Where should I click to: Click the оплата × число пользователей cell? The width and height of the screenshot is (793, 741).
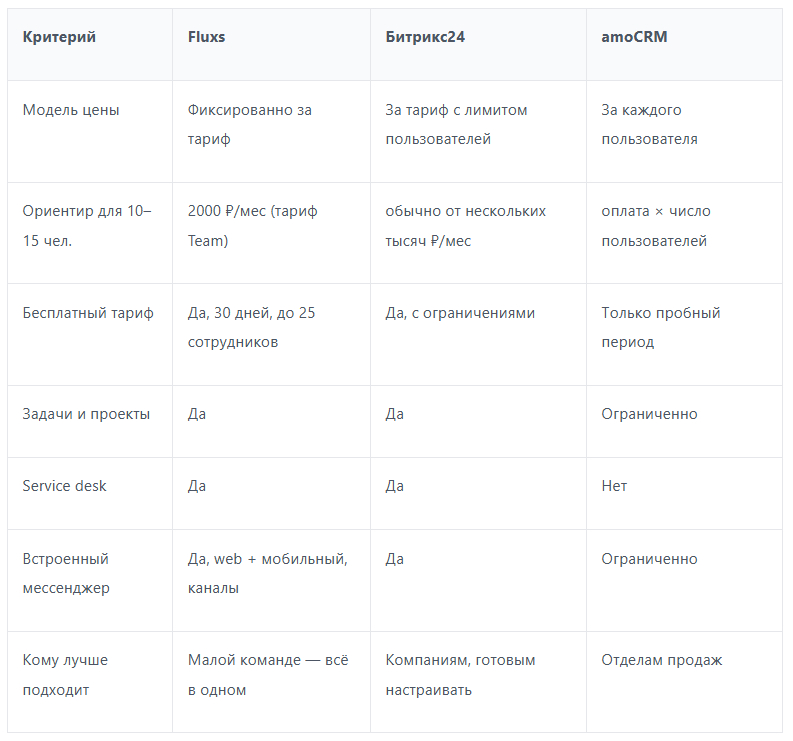tap(656, 226)
